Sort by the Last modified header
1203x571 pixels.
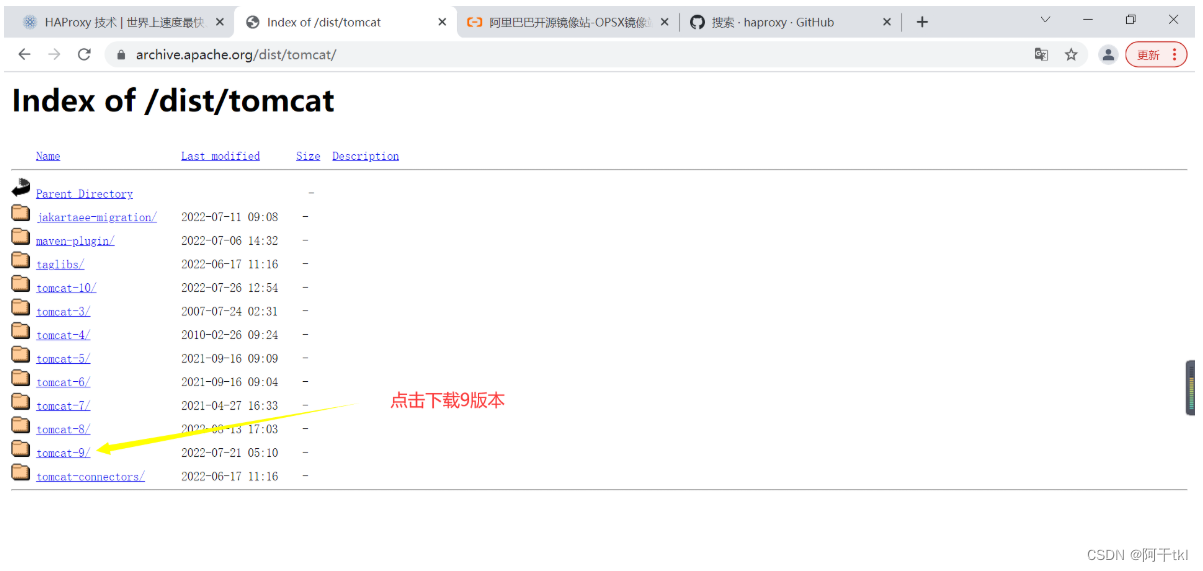(x=220, y=156)
